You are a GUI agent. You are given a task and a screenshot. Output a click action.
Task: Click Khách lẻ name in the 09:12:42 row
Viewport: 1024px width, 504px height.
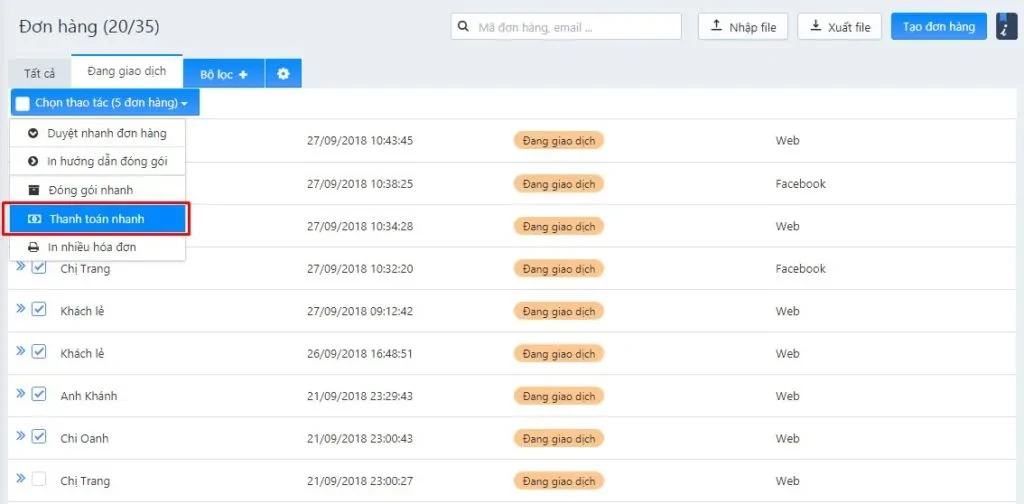click(82, 311)
